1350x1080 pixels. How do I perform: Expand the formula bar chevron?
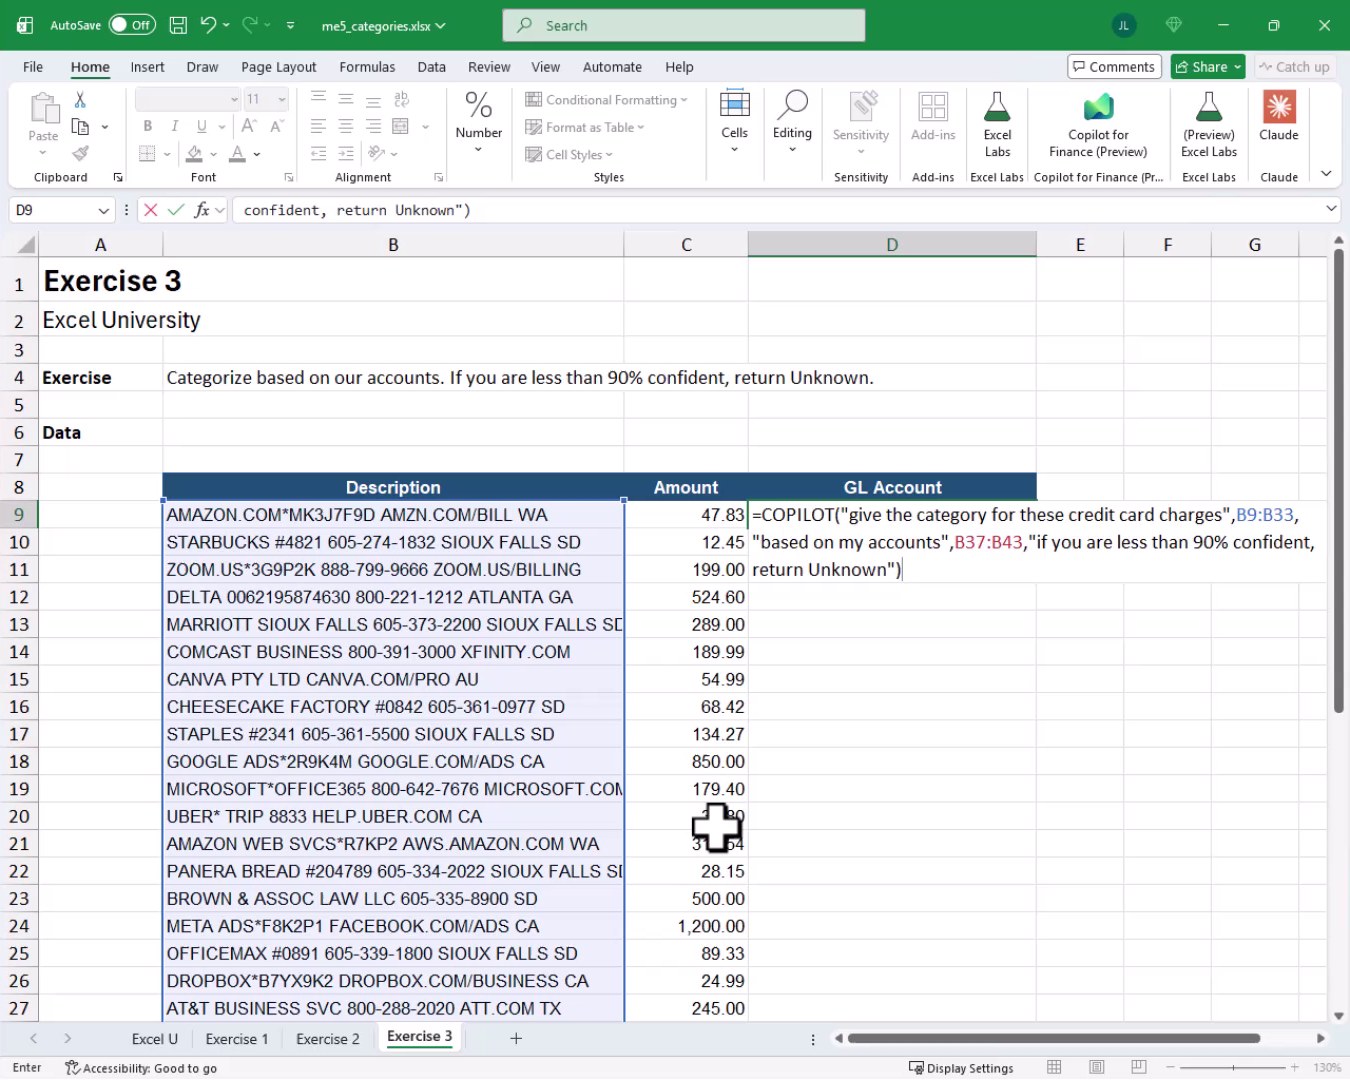pyautogui.click(x=1331, y=209)
